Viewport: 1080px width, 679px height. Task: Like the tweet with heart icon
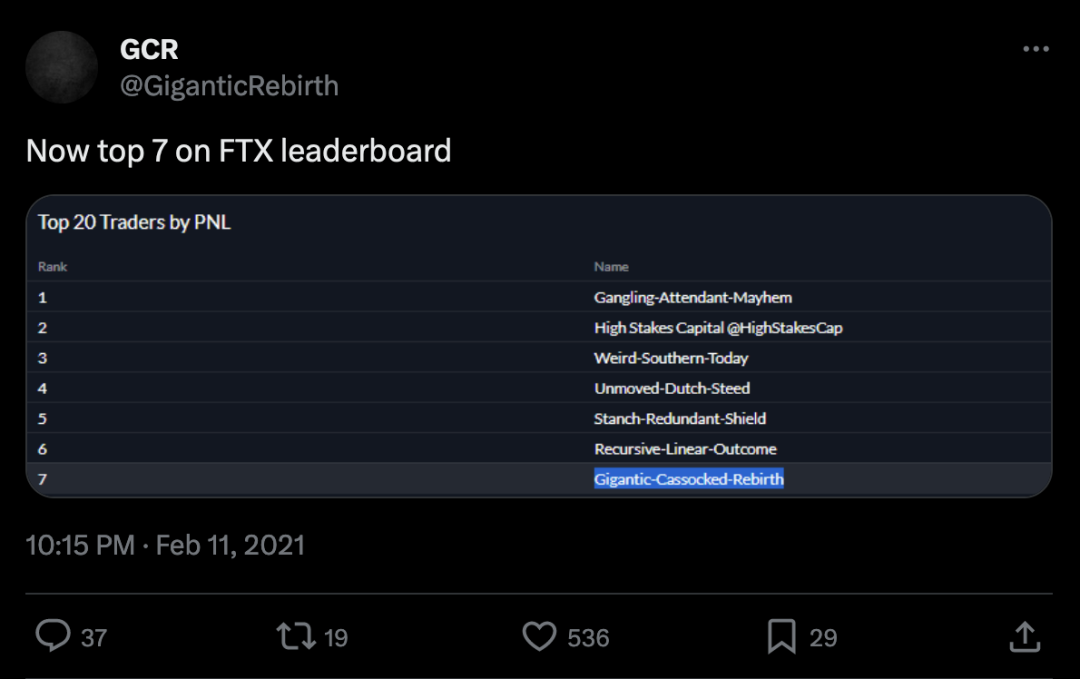pyautogui.click(x=539, y=637)
